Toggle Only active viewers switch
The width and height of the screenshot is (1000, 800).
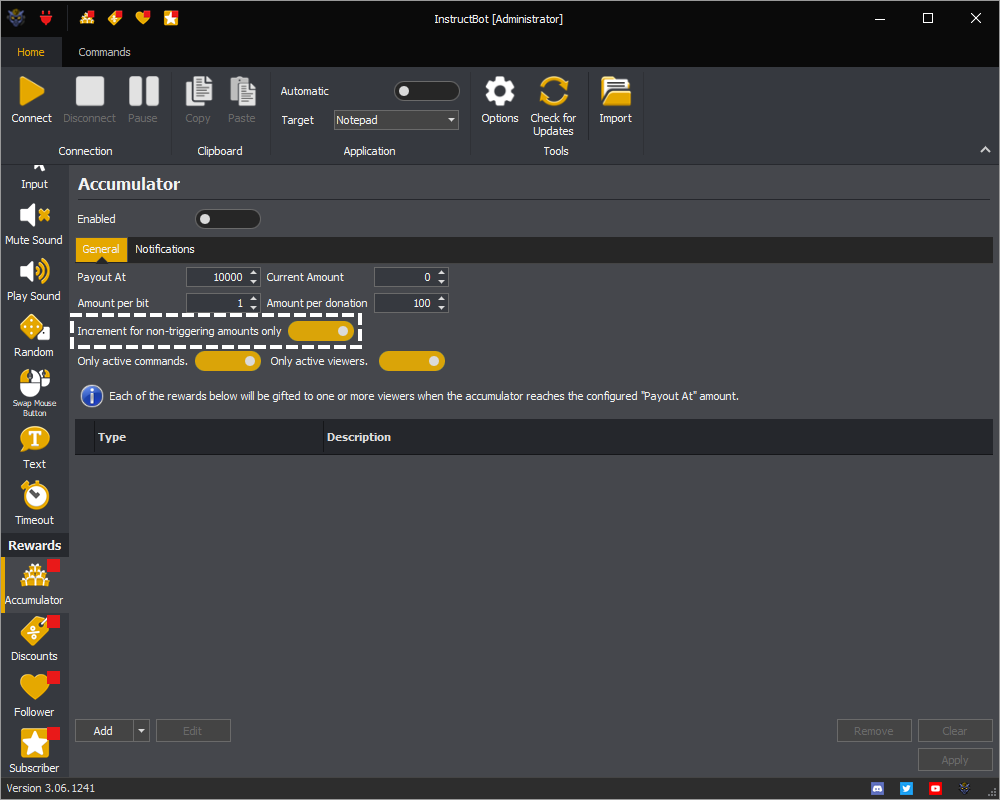coord(412,361)
